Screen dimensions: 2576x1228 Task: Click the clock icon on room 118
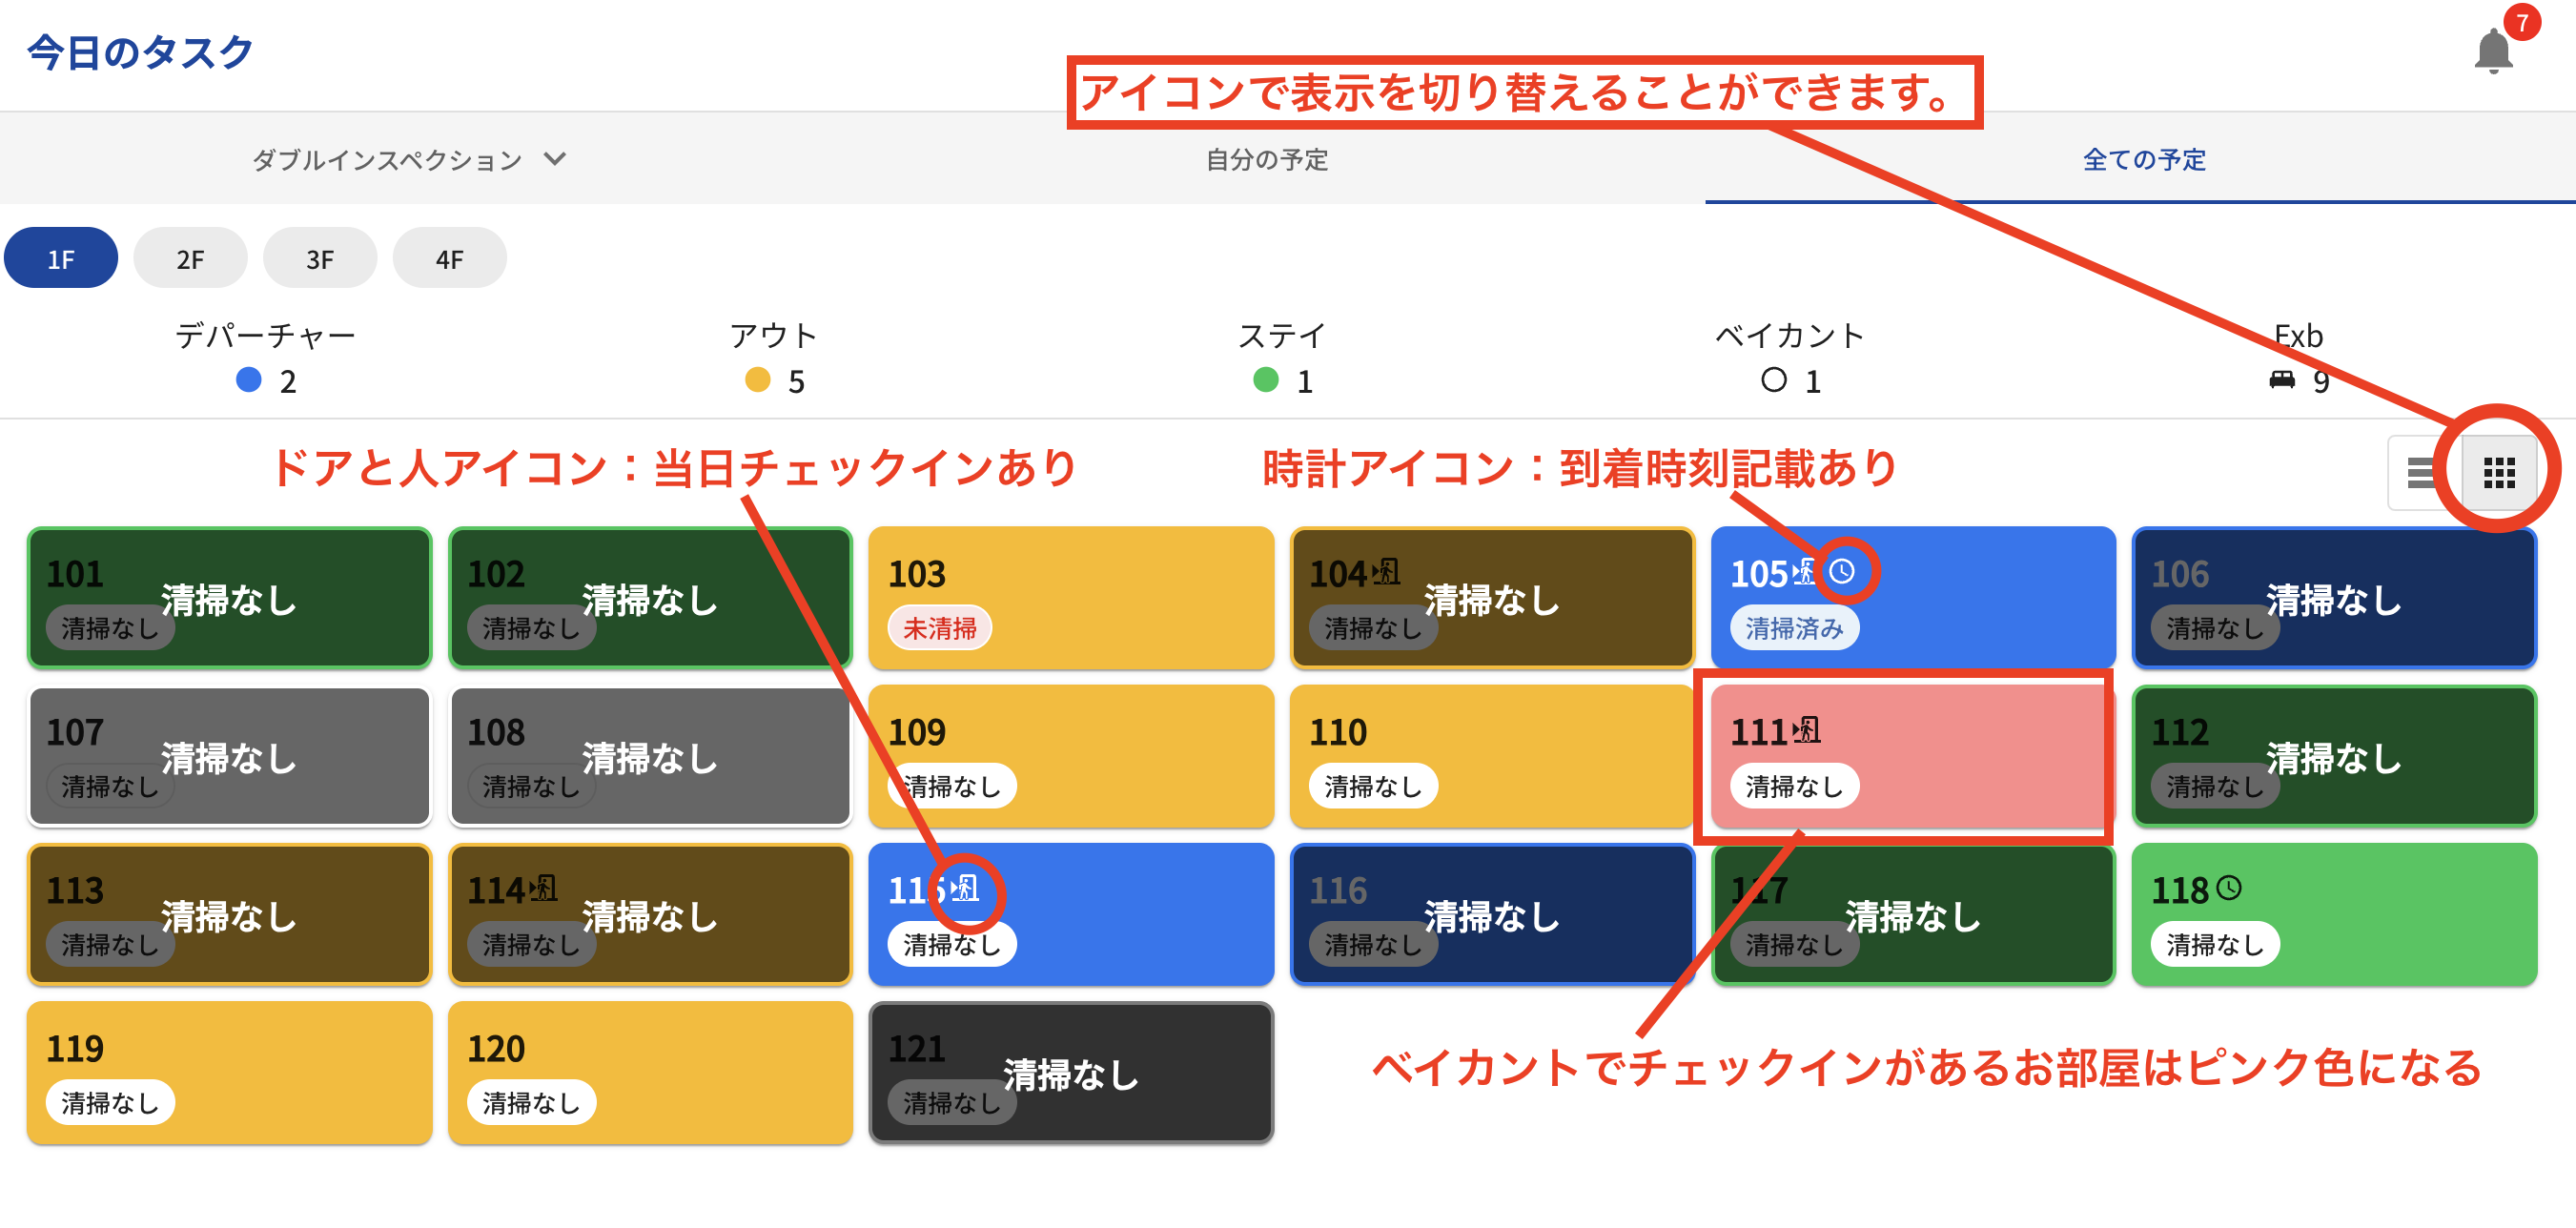coord(2229,888)
